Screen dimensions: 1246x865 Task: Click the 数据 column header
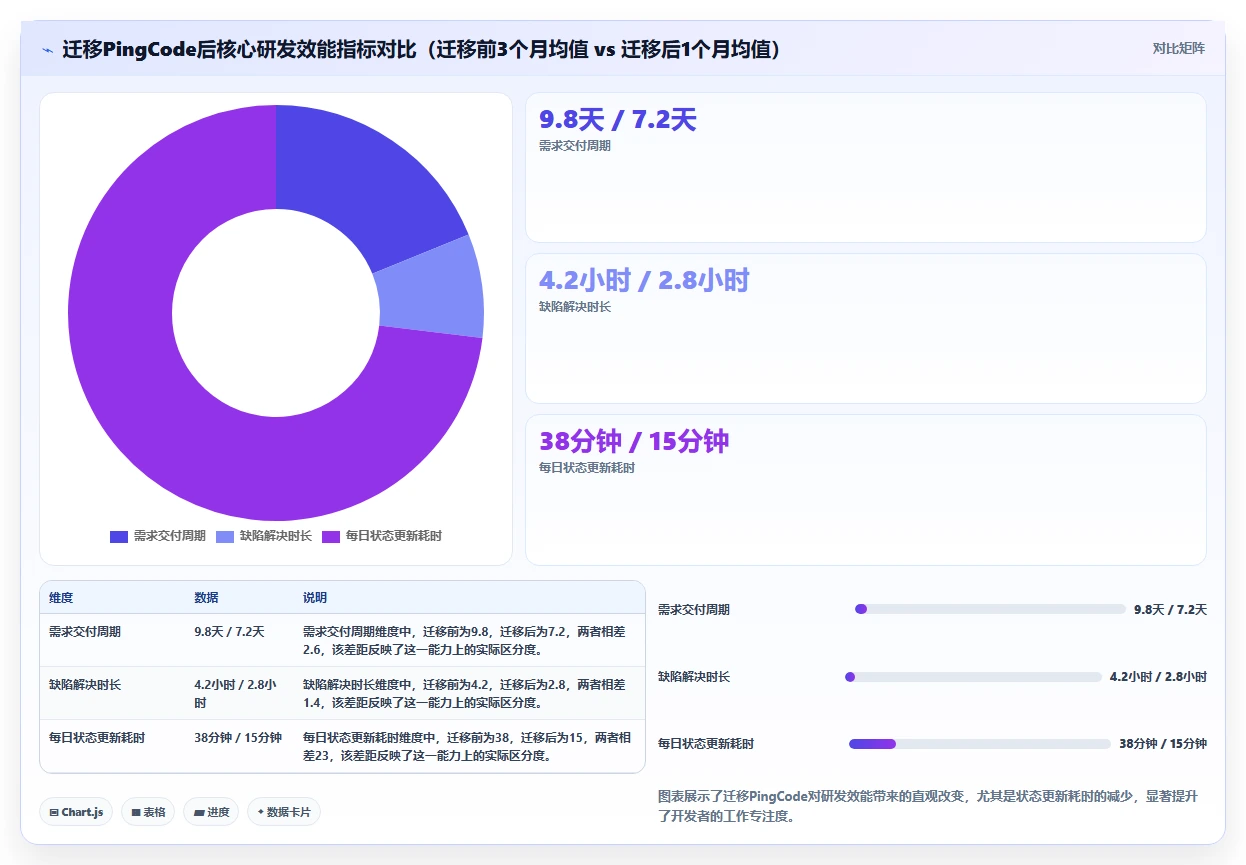[206, 598]
